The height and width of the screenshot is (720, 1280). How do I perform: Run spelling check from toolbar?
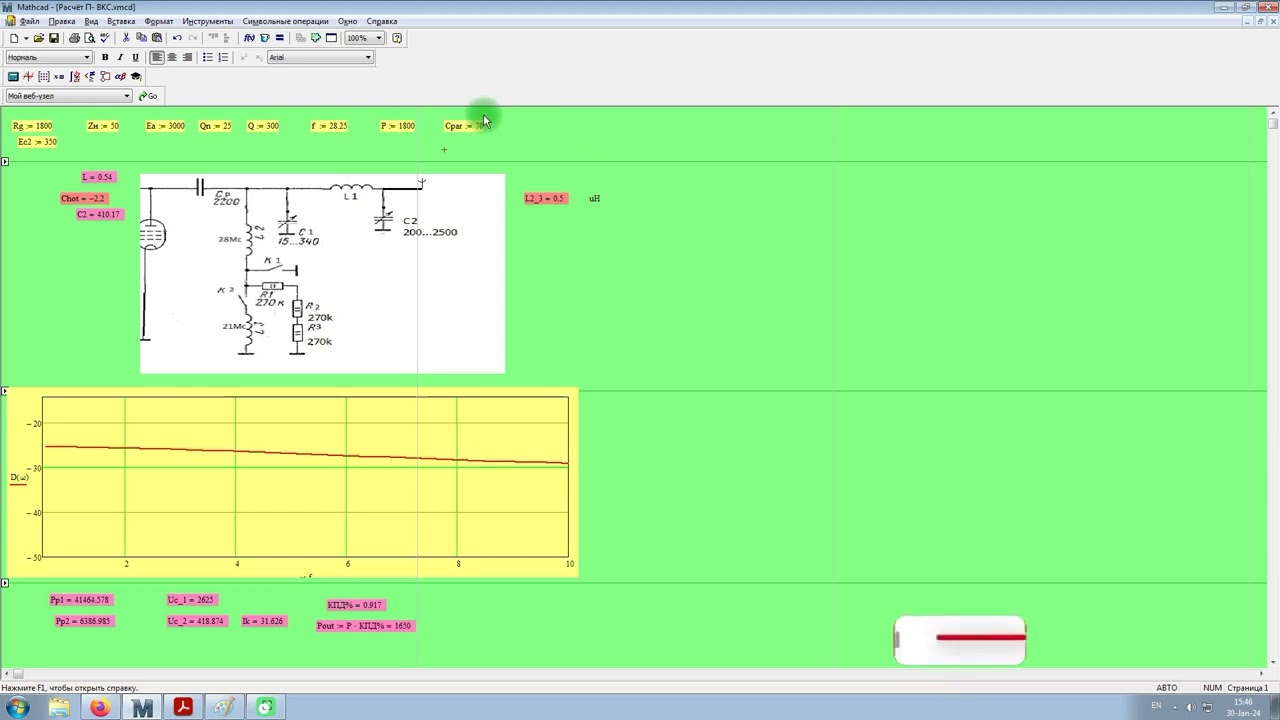104,38
